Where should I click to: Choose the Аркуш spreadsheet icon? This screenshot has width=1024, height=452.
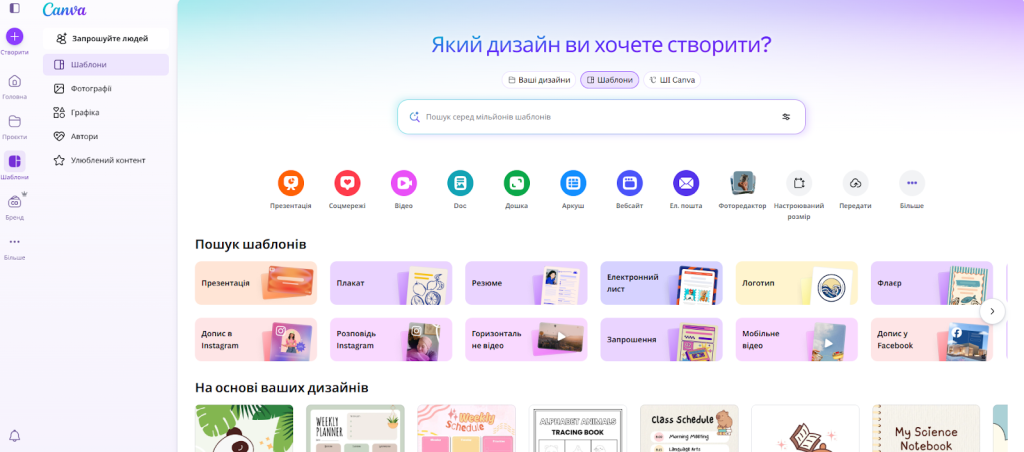(x=573, y=183)
